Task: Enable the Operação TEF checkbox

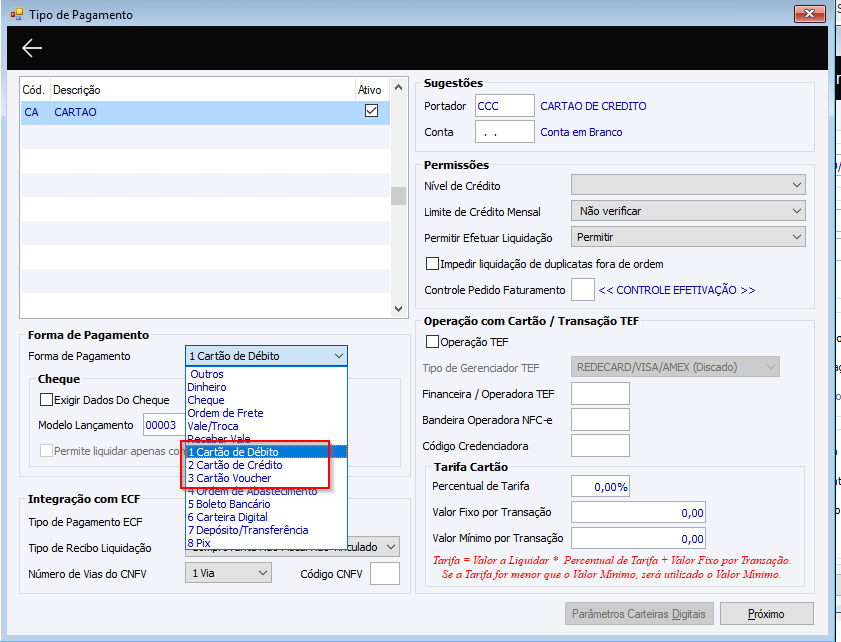Action: tap(432, 342)
